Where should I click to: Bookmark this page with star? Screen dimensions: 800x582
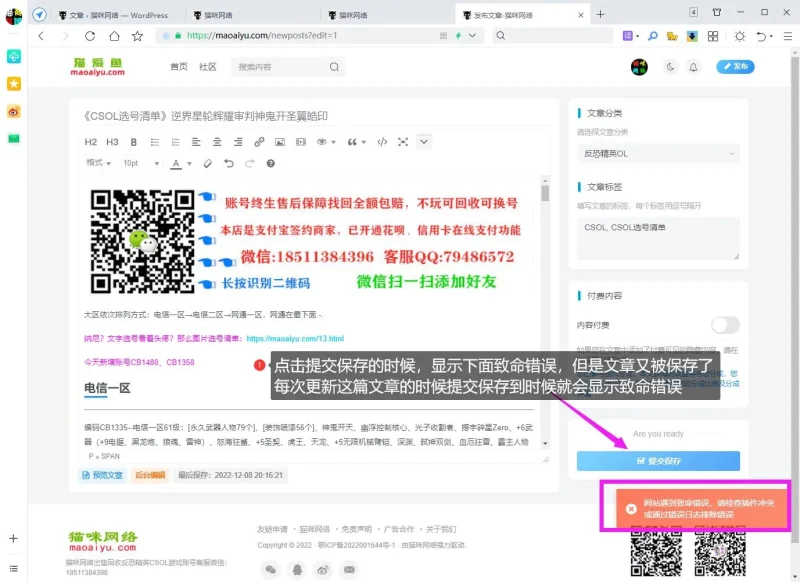137,36
